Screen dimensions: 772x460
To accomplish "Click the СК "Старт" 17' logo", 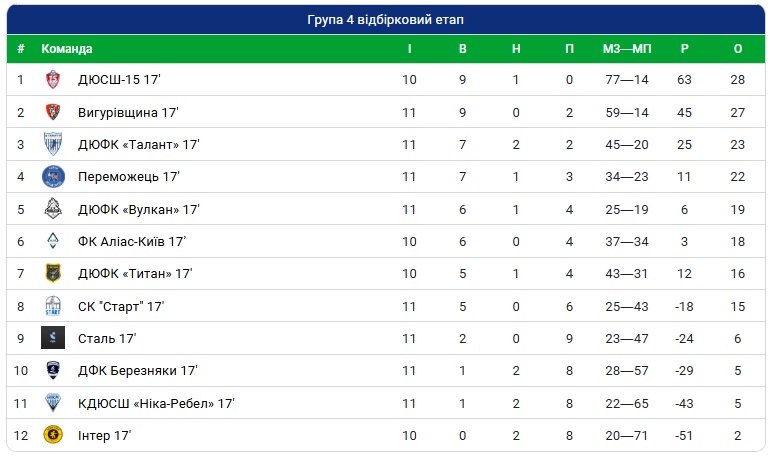I will pos(53,306).
